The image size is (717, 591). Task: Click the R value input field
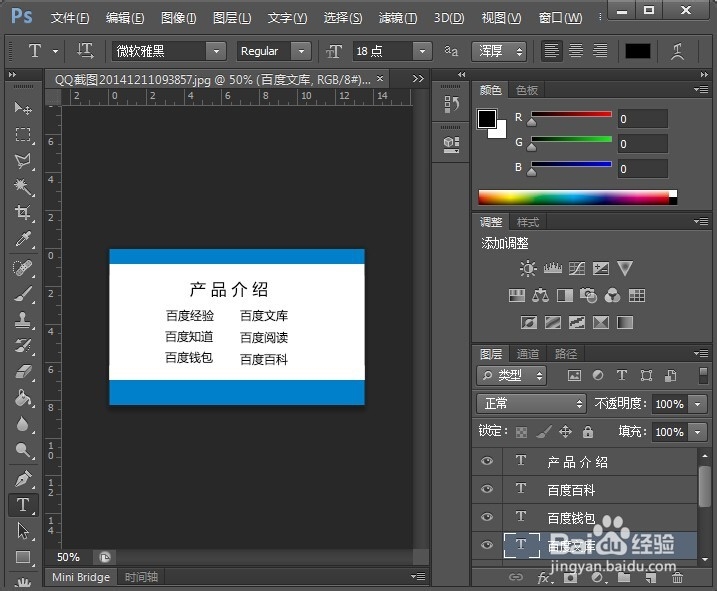tap(642, 119)
